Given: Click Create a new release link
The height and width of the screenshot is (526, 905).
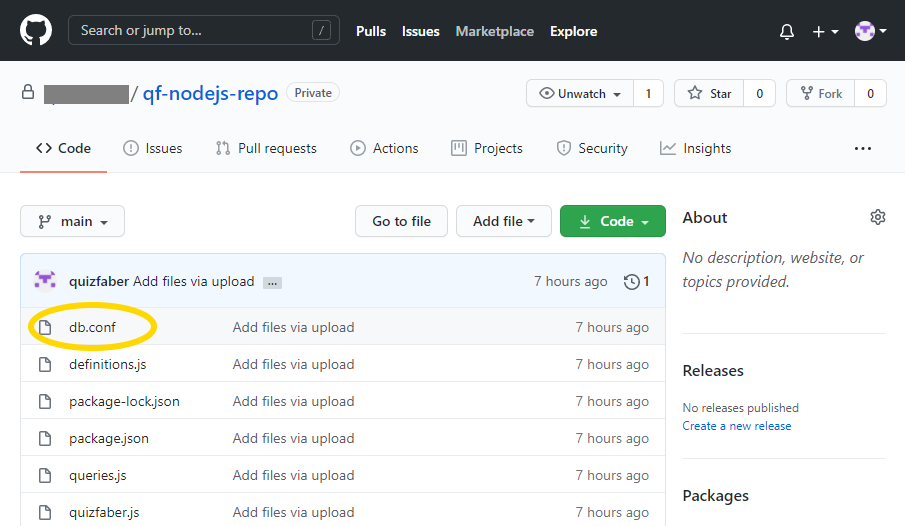Looking at the screenshot, I should pyautogui.click(x=736, y=425).
